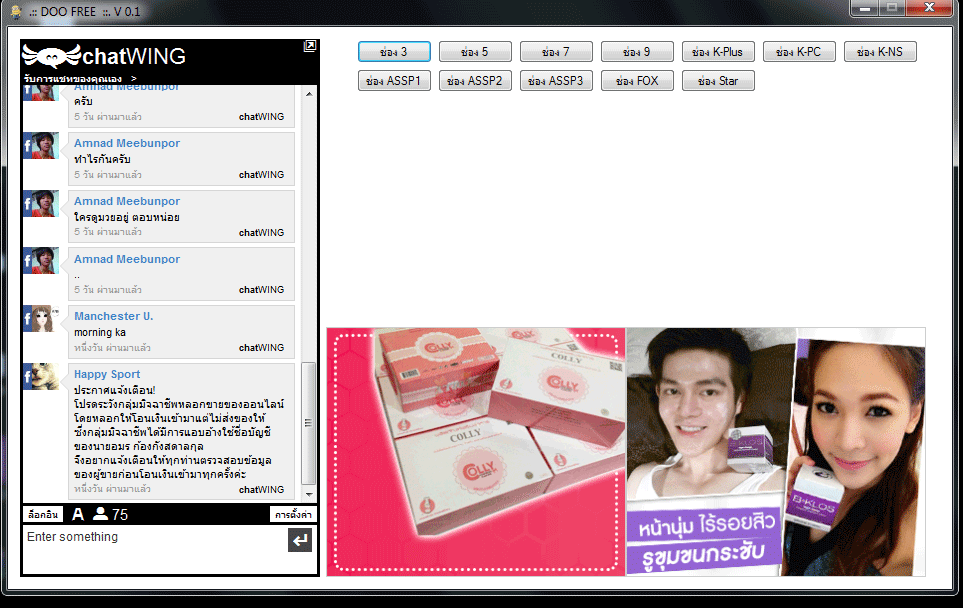Viewport: 963px width, 608px height.
Task: Click the ล็อกอิน login button
Action: click(43, 515)
